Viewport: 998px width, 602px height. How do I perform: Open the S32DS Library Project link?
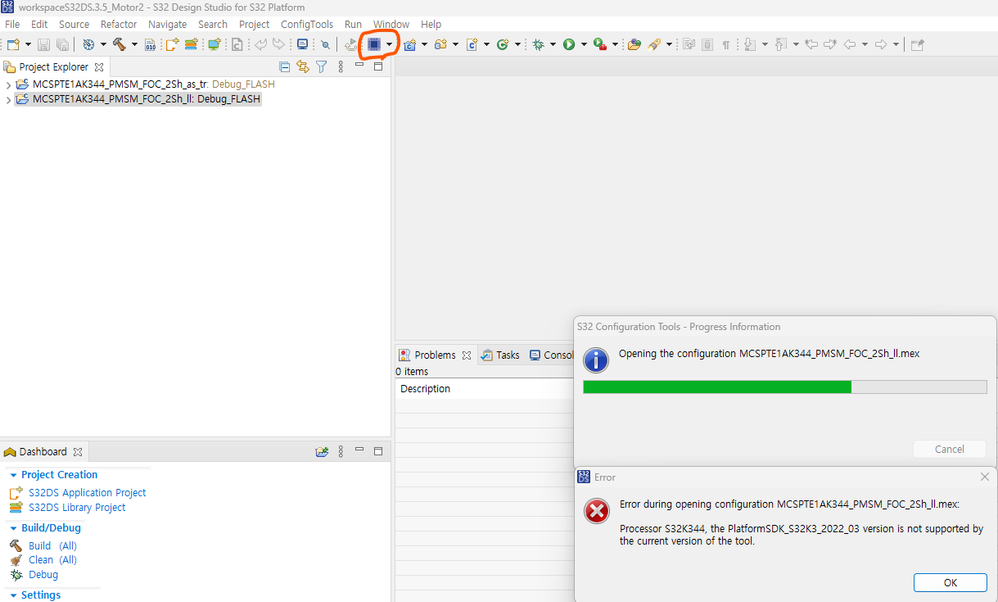point(77,507)
